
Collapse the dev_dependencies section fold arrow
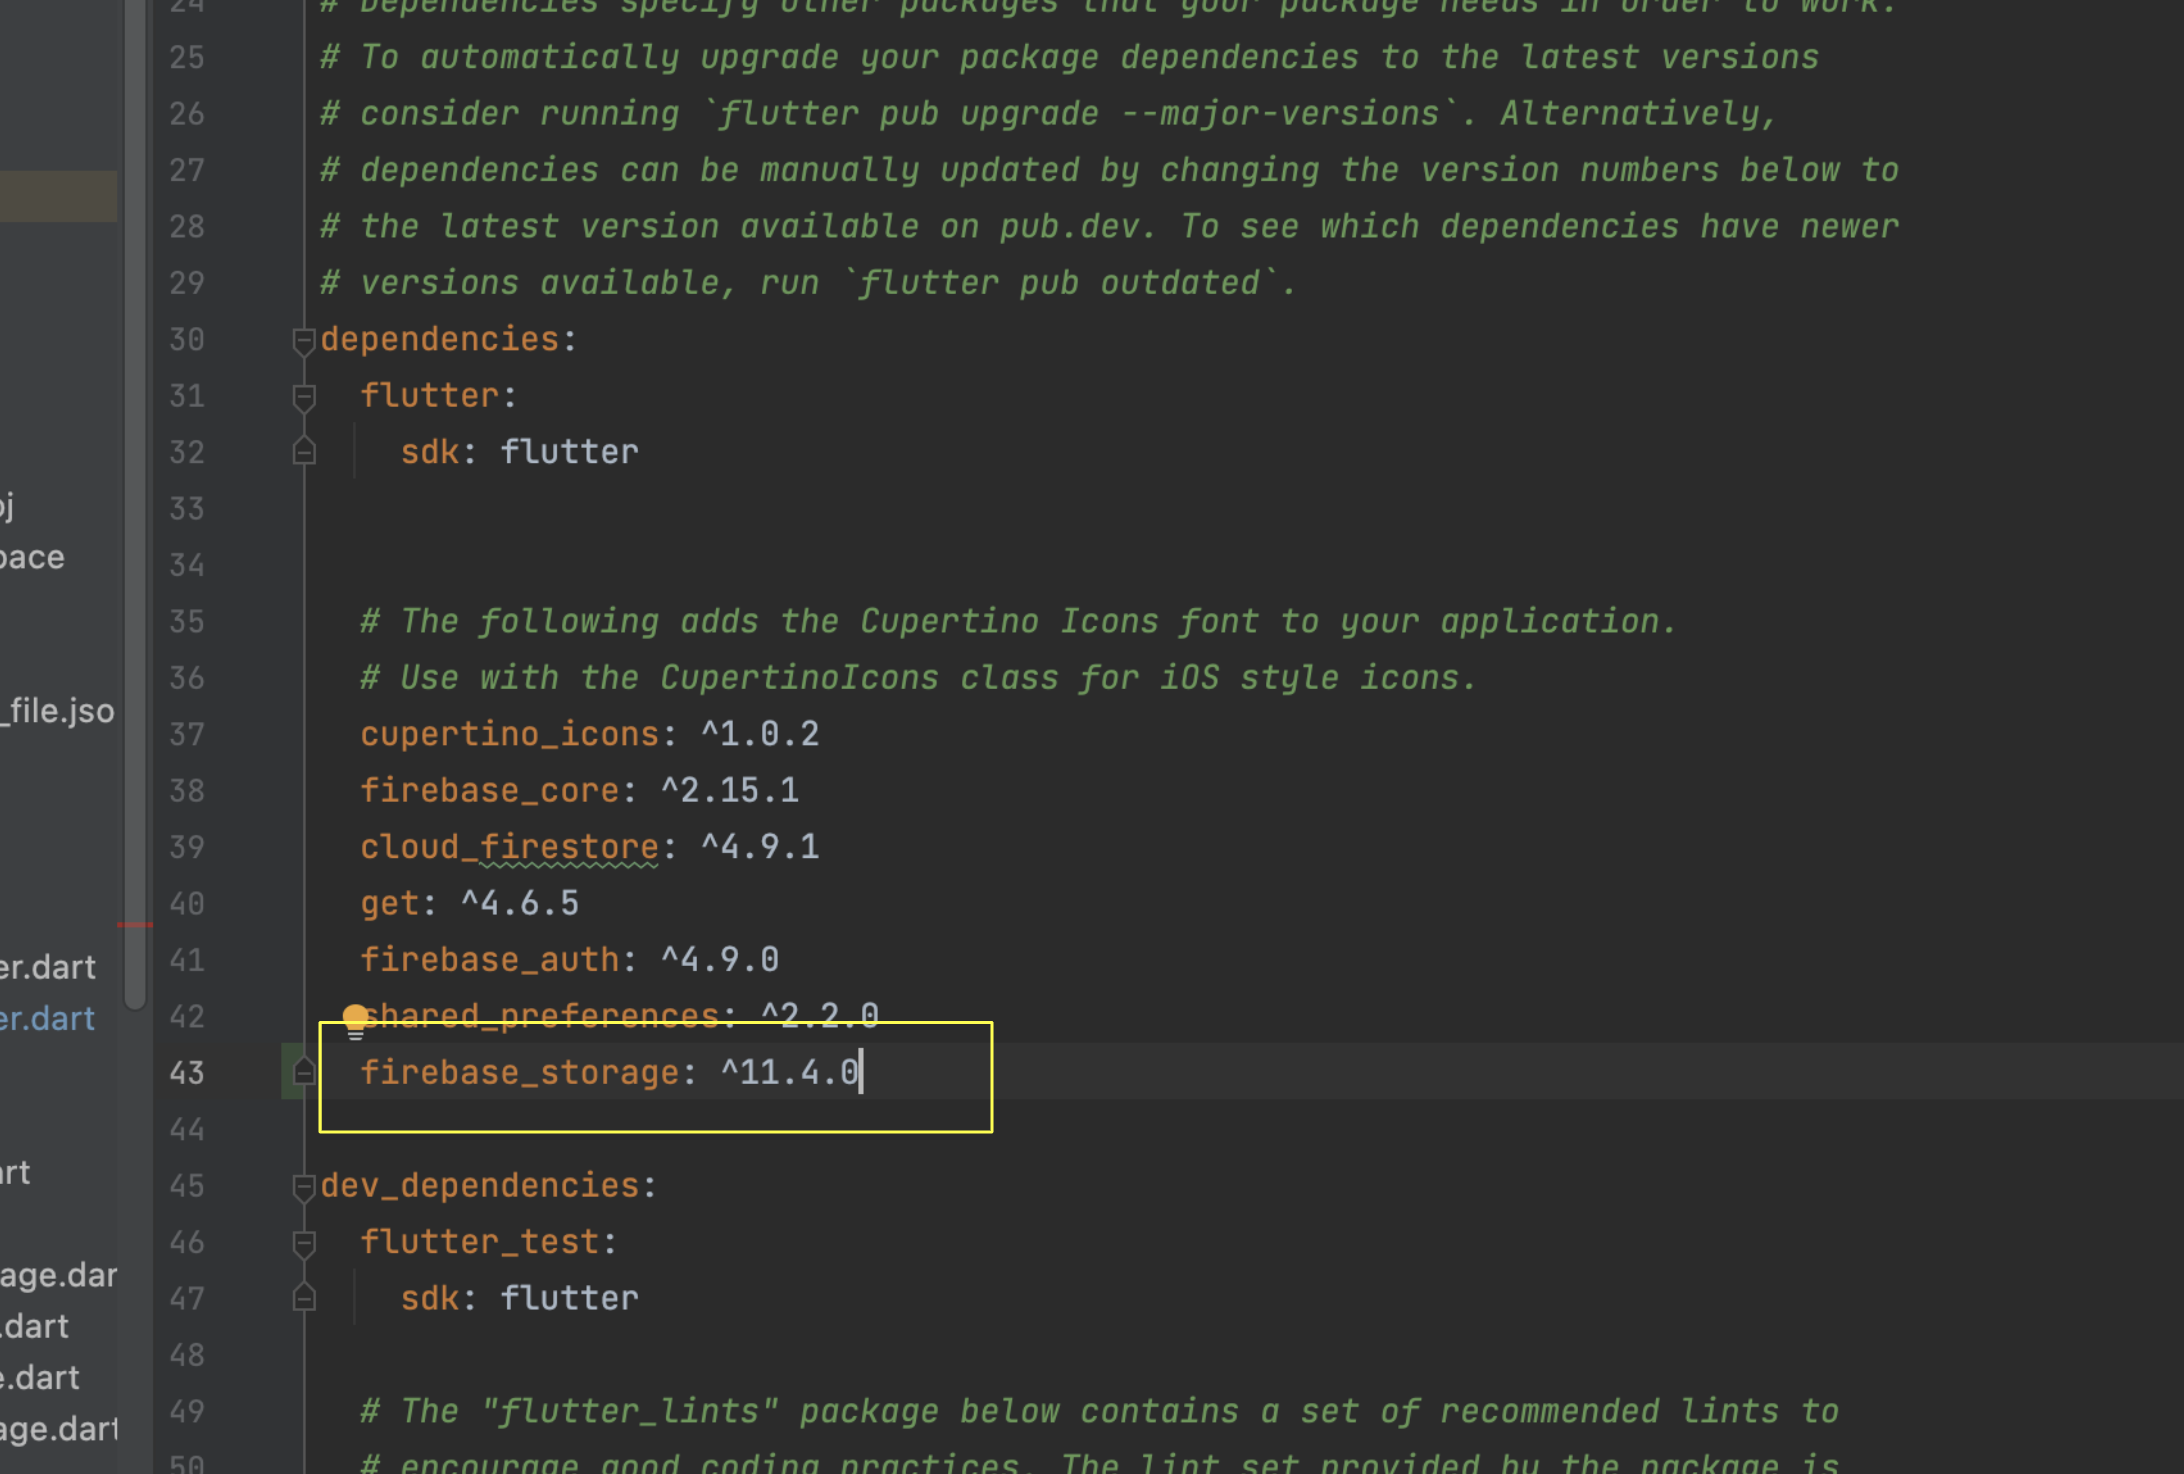(304, 1187)
